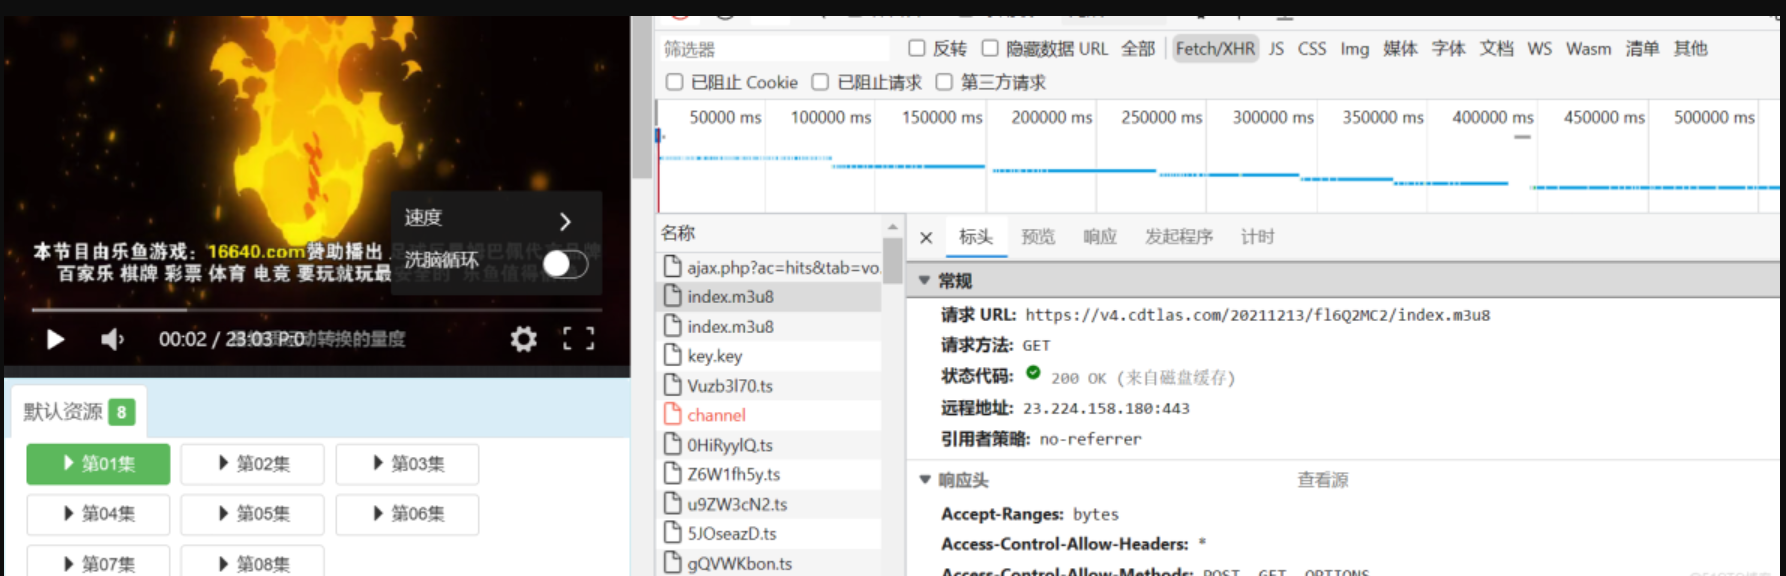Play episode 第06集
1786x576 pixels.
(x=408, y=514)
